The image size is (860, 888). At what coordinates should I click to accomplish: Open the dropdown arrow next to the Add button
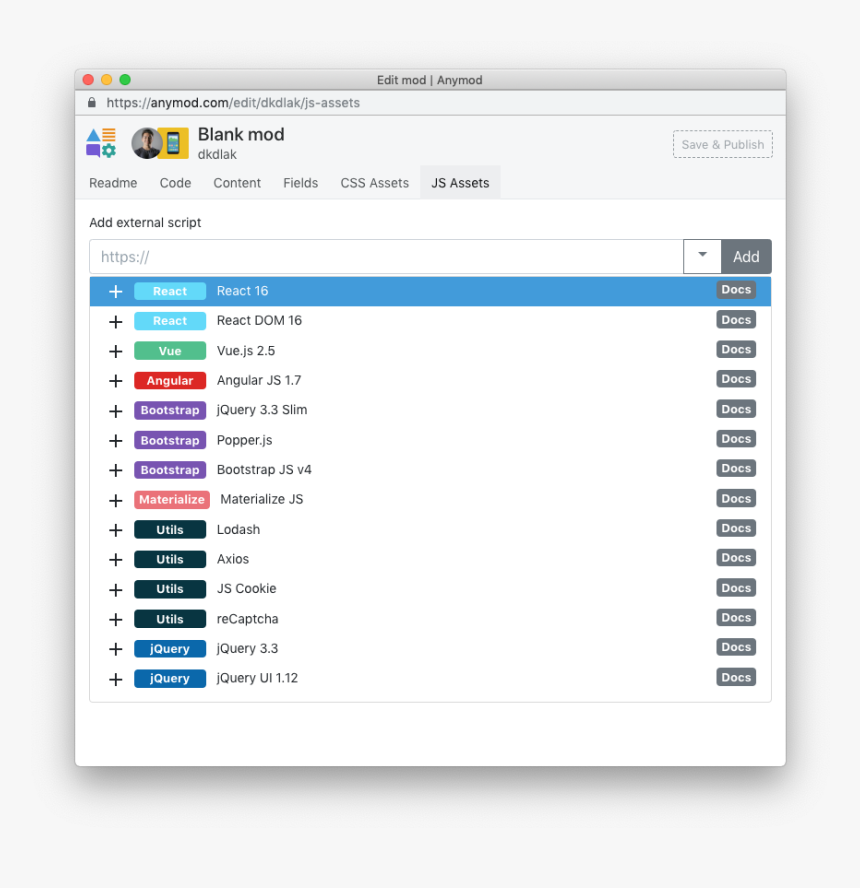click(702, 256)
